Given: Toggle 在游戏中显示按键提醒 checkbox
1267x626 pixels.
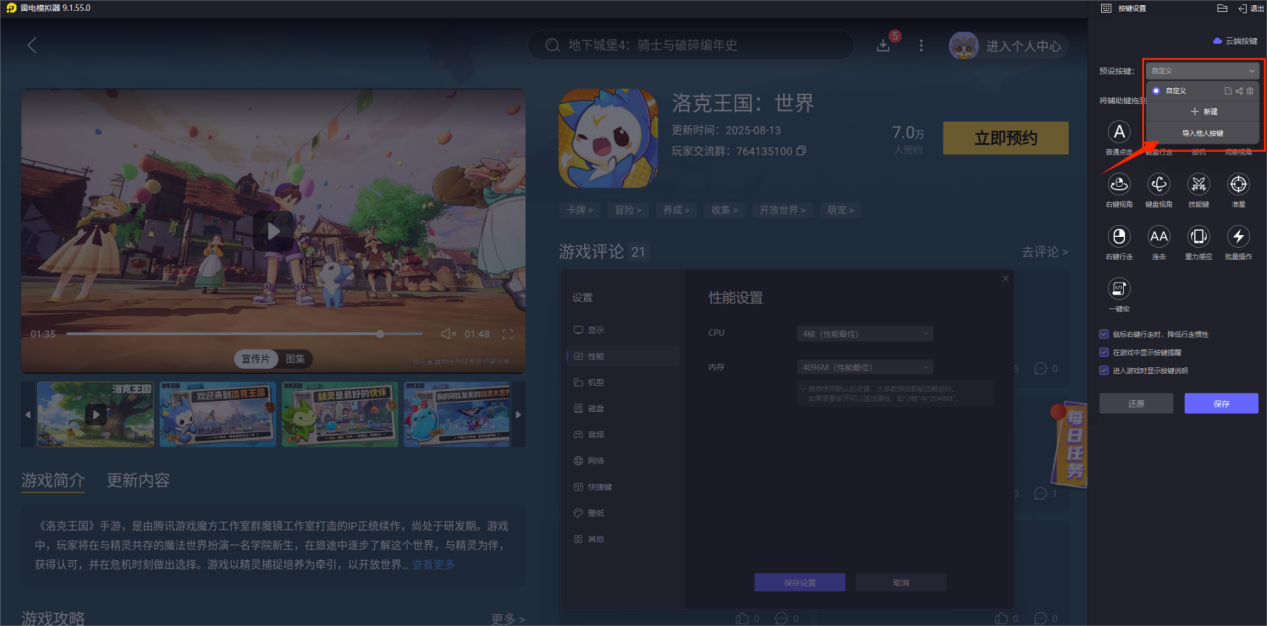Looking at the screenshot, I should [x=1104, y=352].
